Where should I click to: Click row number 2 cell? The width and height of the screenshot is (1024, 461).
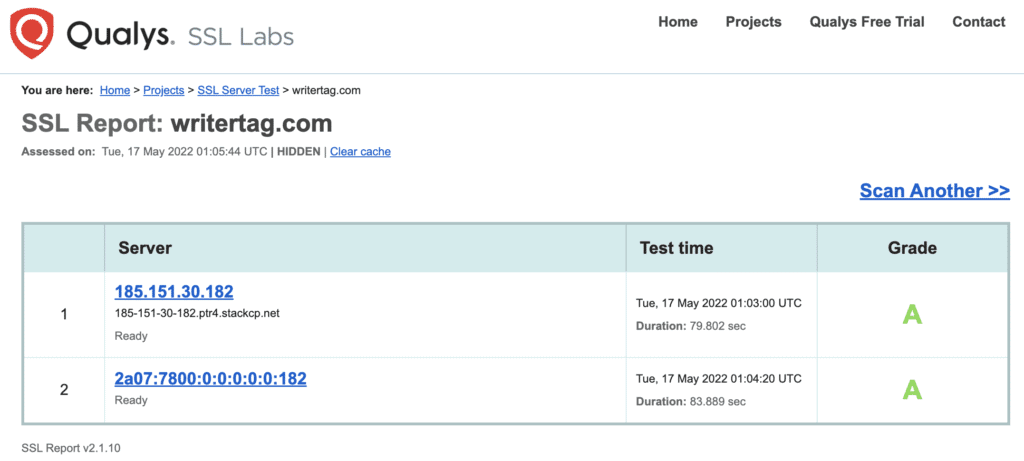tap(63, 390)
